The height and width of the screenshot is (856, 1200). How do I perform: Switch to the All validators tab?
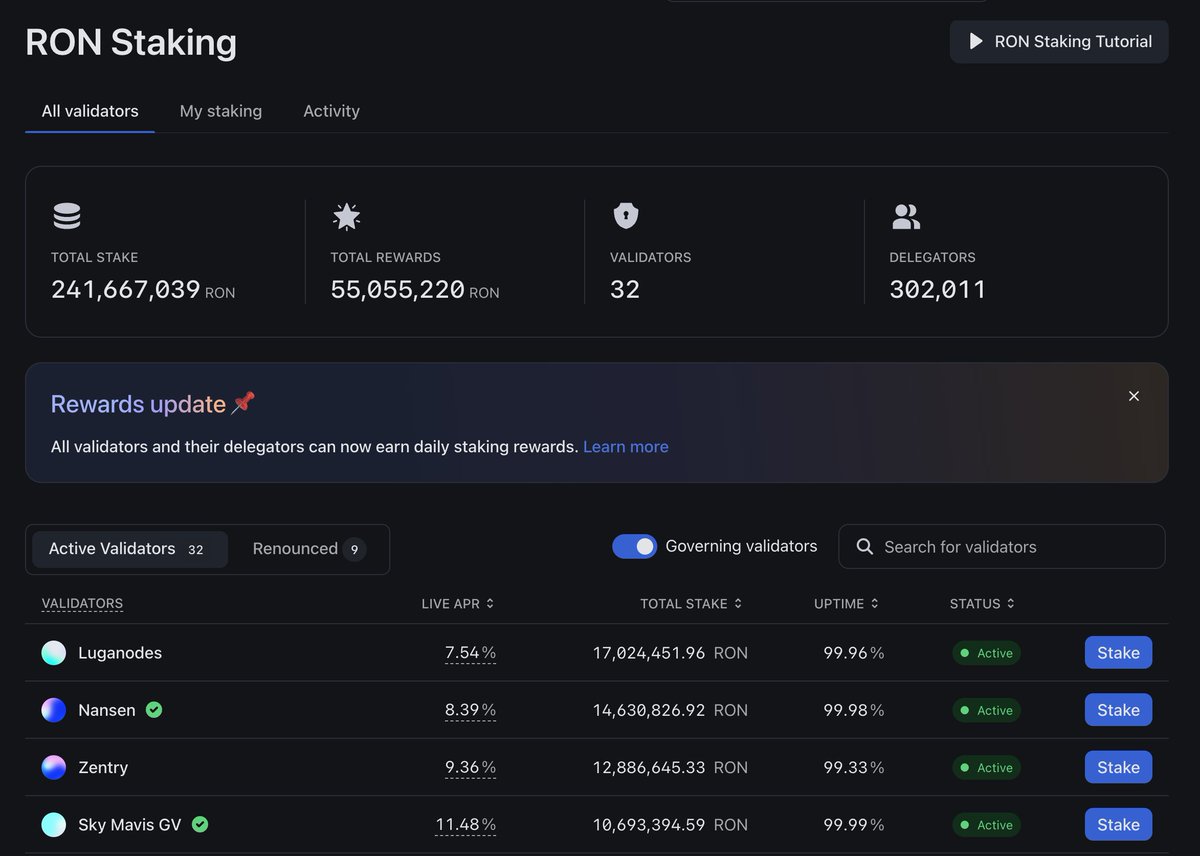90,111
